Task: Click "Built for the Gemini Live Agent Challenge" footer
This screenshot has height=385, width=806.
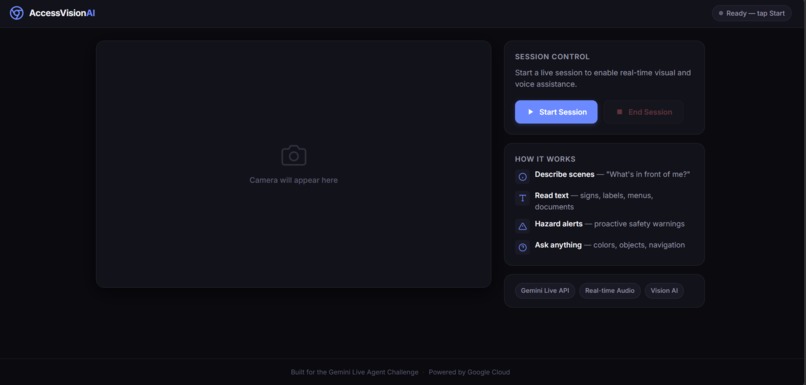Action: (355, 372)
